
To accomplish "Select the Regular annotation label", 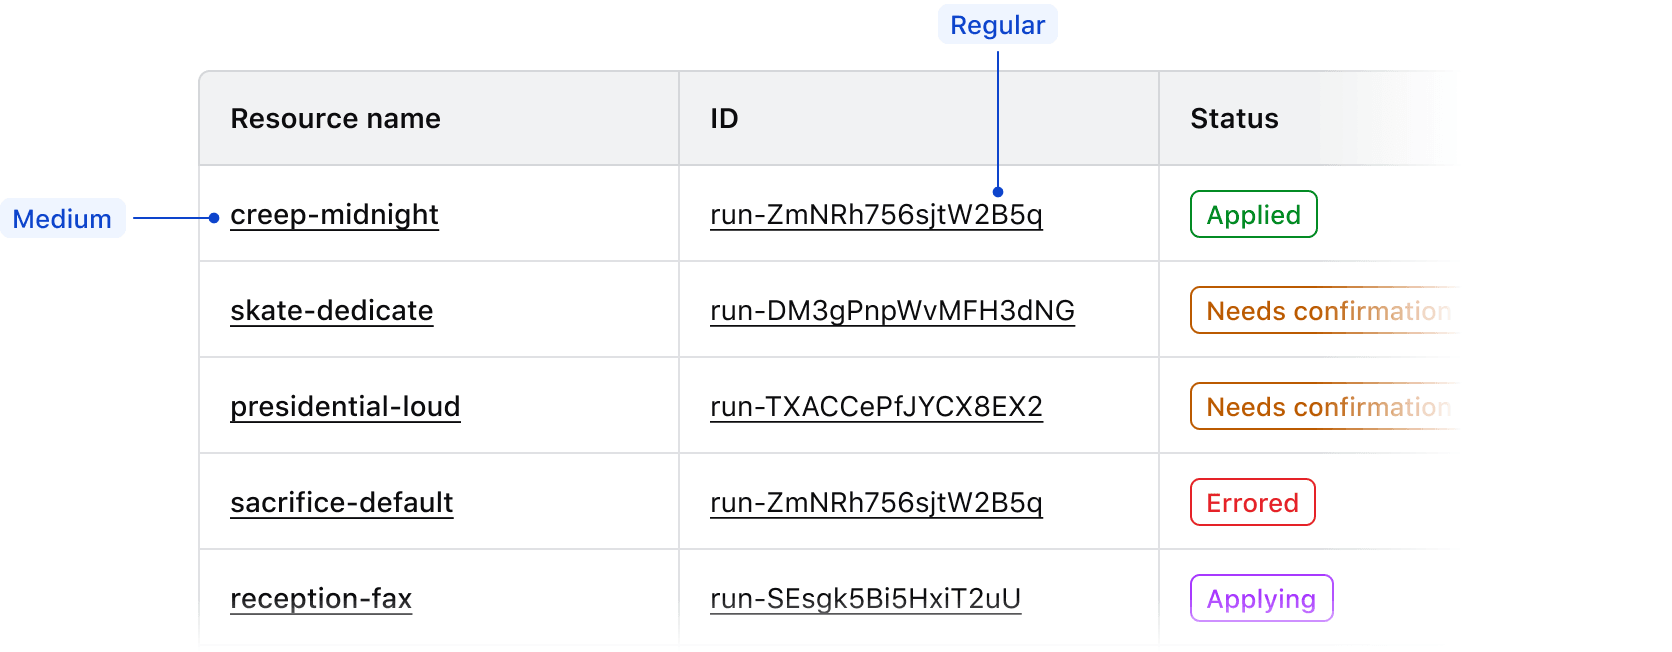I will [997, 24].
